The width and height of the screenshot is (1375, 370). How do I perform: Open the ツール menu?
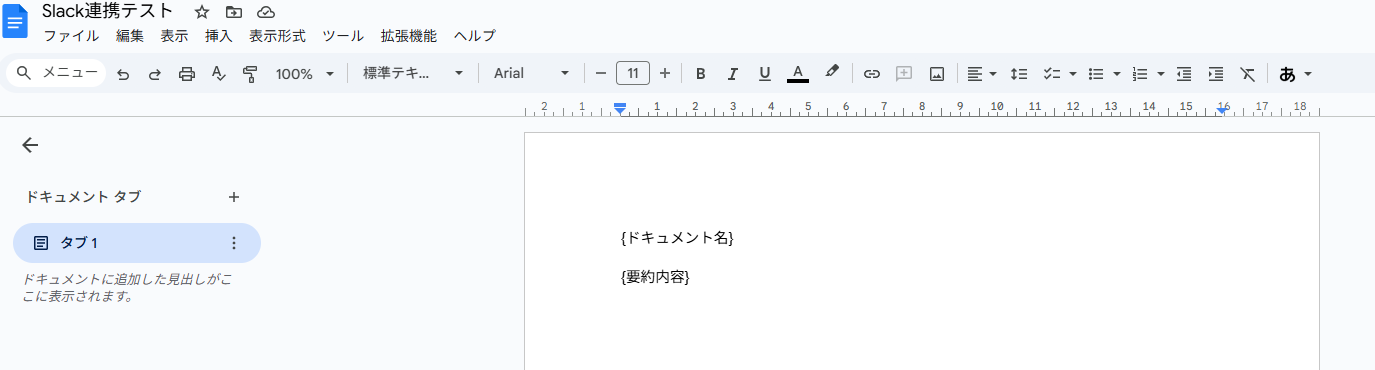coord(343,35)
